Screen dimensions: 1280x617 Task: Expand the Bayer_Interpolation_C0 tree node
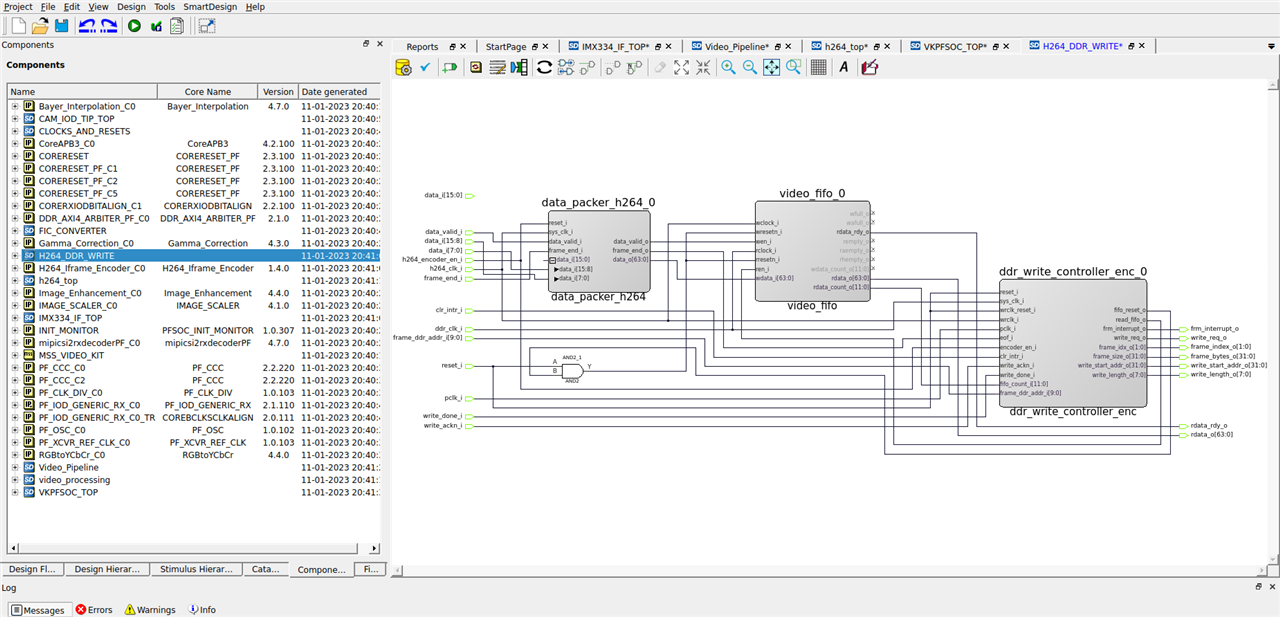(x=15, y=106)
